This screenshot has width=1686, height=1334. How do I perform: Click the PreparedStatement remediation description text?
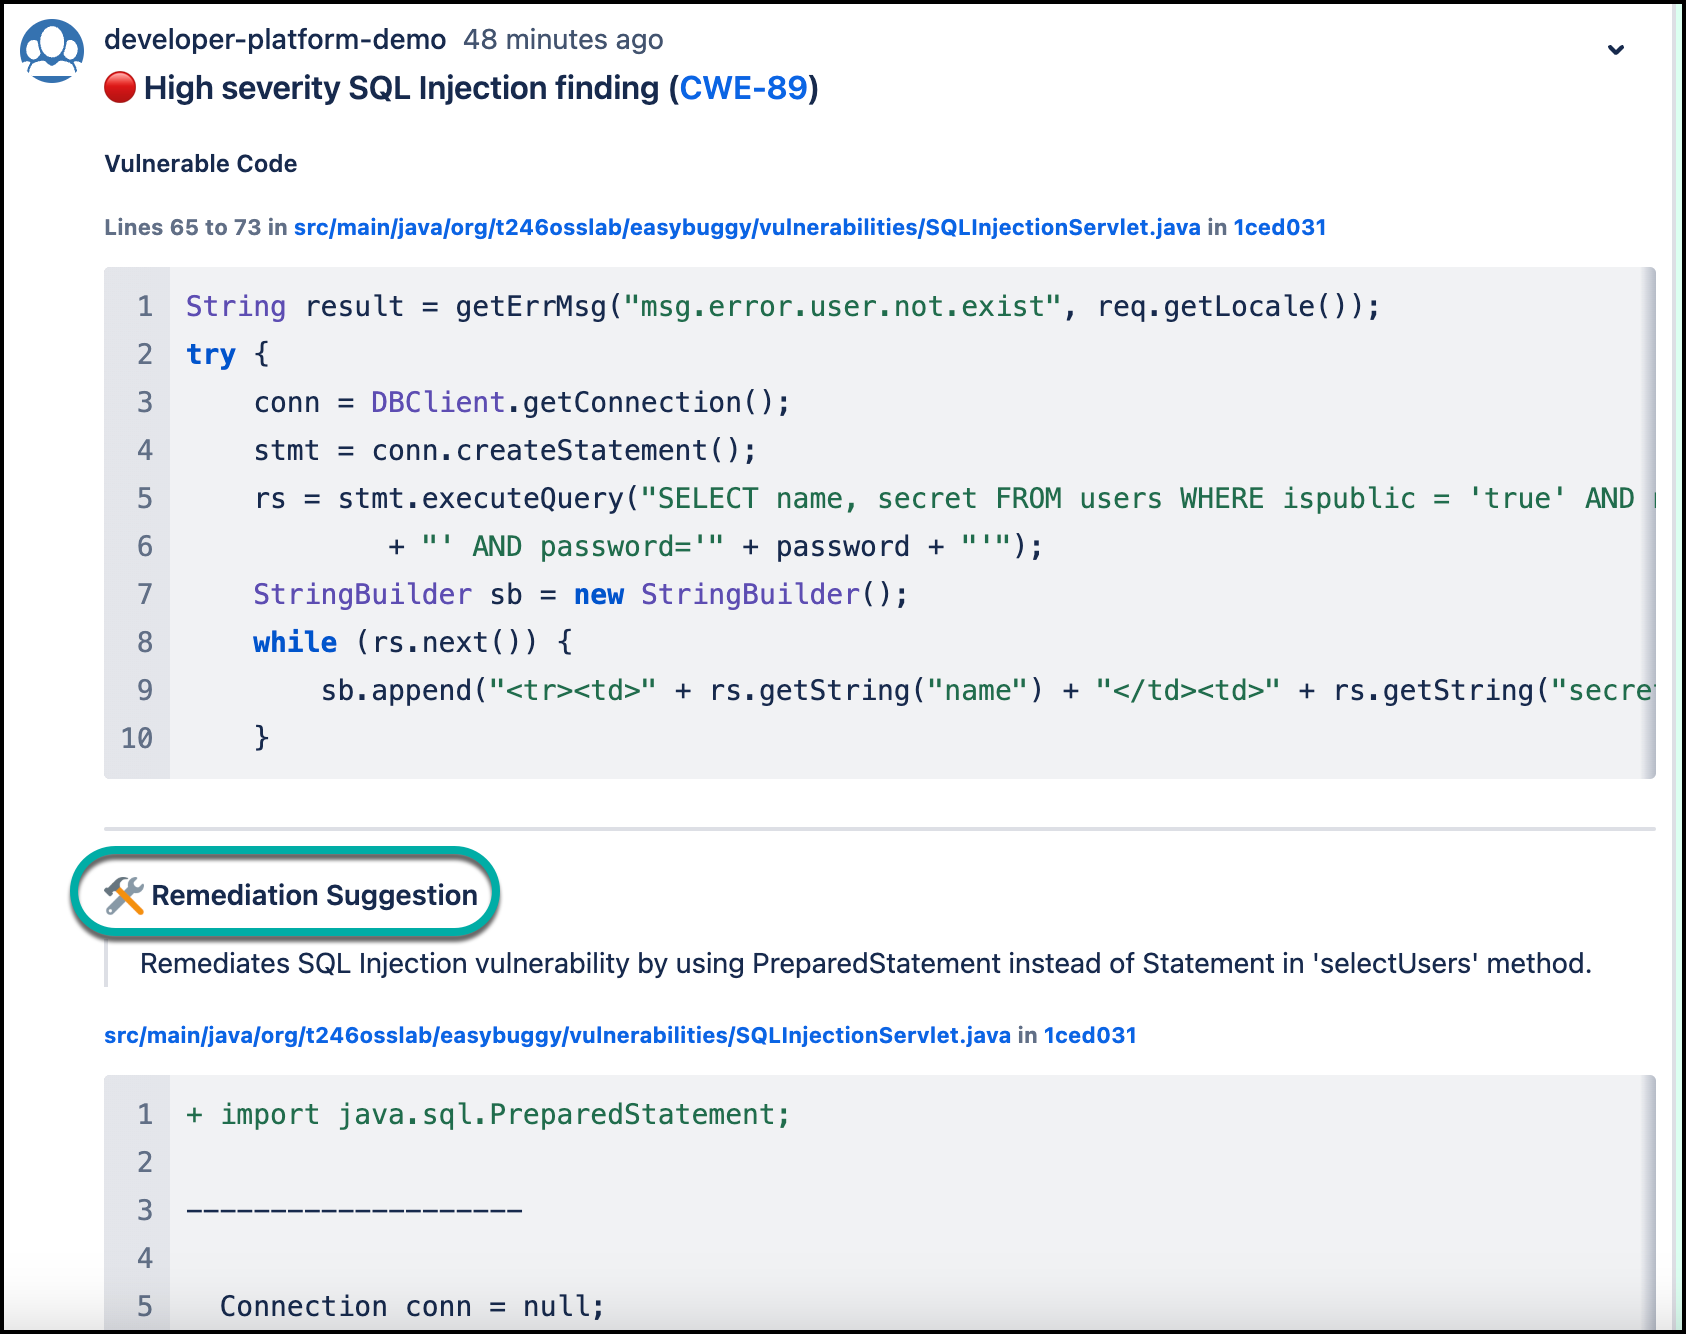(x=865, y=963)
